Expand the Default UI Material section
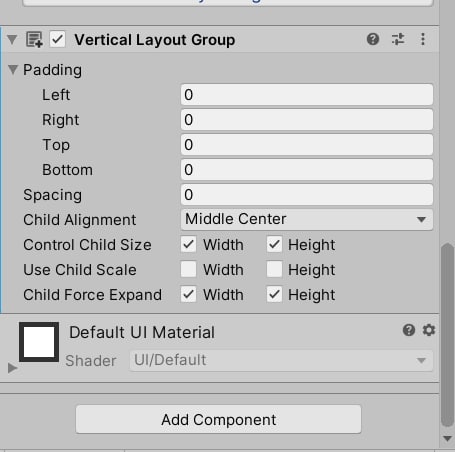This screenshot has width=455, height=452. pos(12,368)
